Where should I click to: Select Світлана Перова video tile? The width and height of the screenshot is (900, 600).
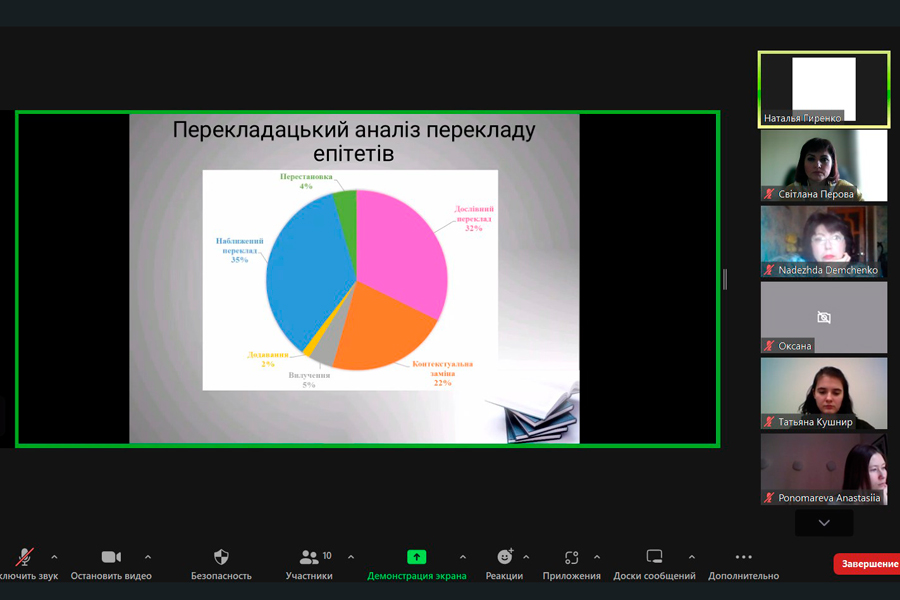824,165
